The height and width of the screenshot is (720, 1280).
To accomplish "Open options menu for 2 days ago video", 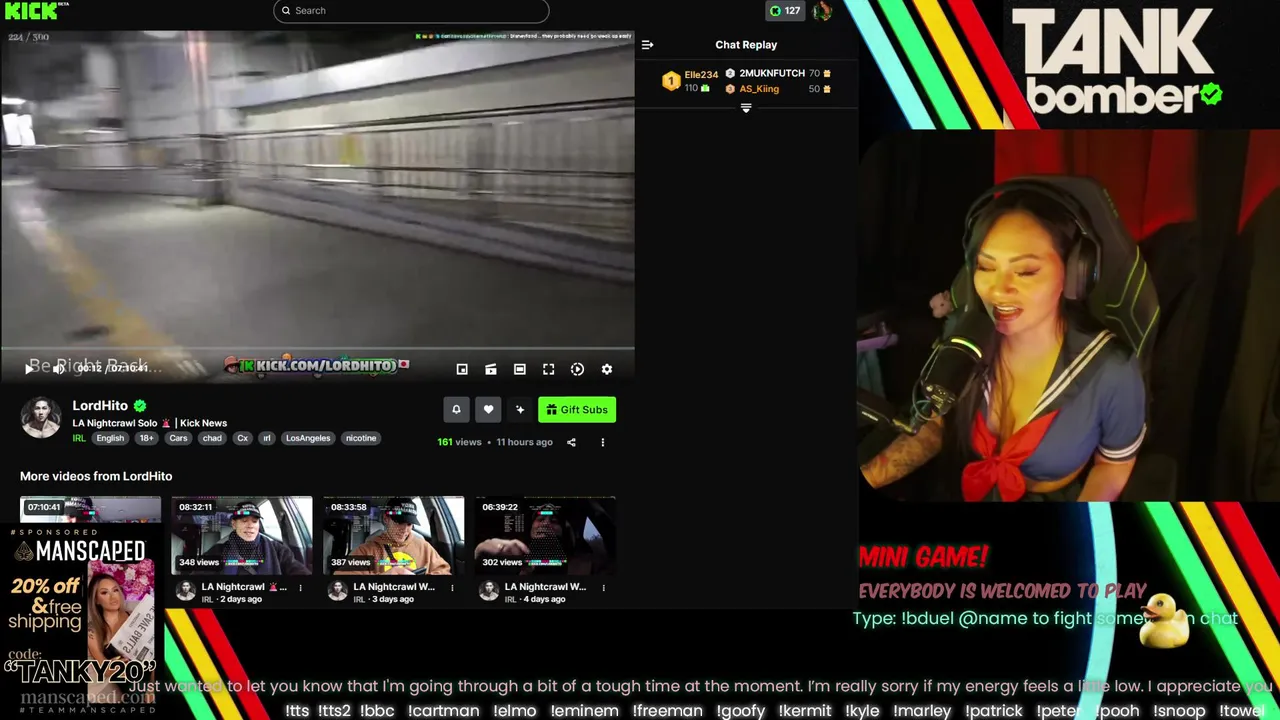I will [300, 588].
